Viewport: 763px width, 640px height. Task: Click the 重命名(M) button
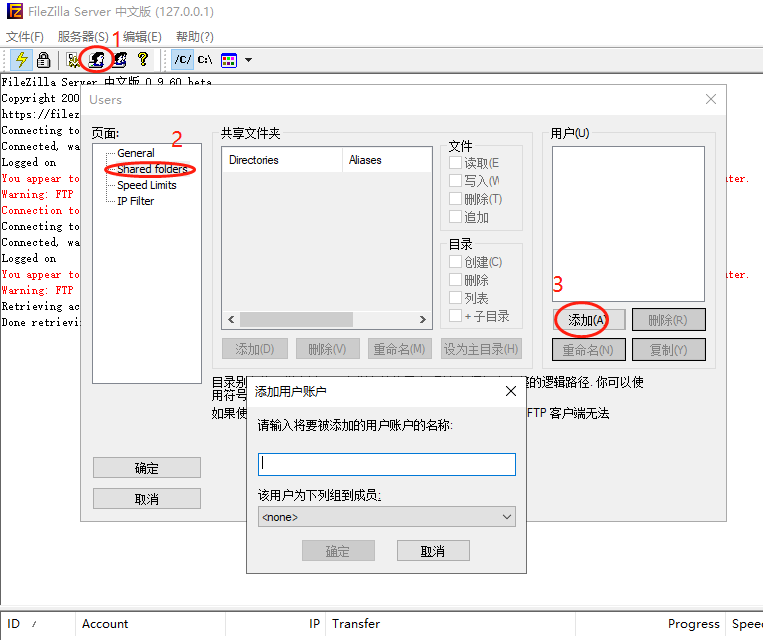pos(400,349)
